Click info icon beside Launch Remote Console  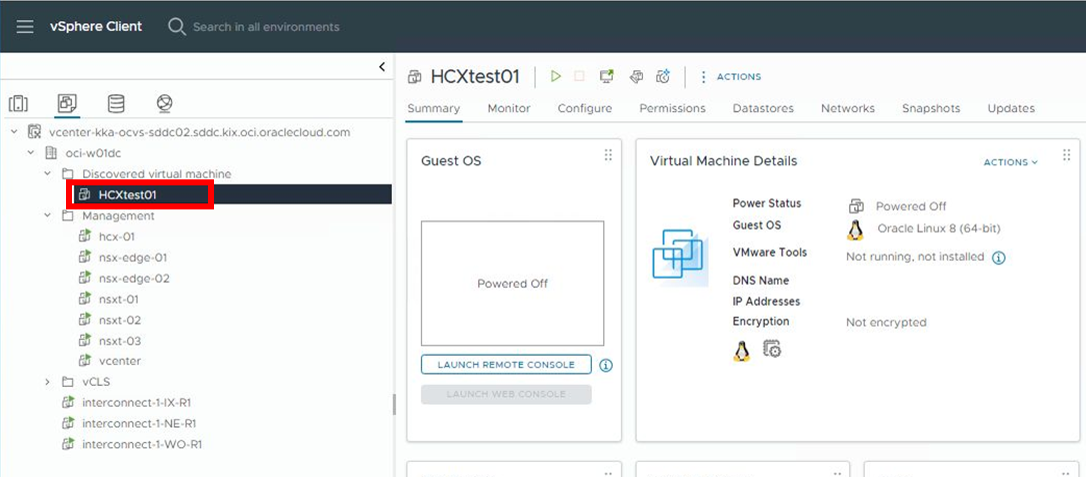tap(605, 365)
